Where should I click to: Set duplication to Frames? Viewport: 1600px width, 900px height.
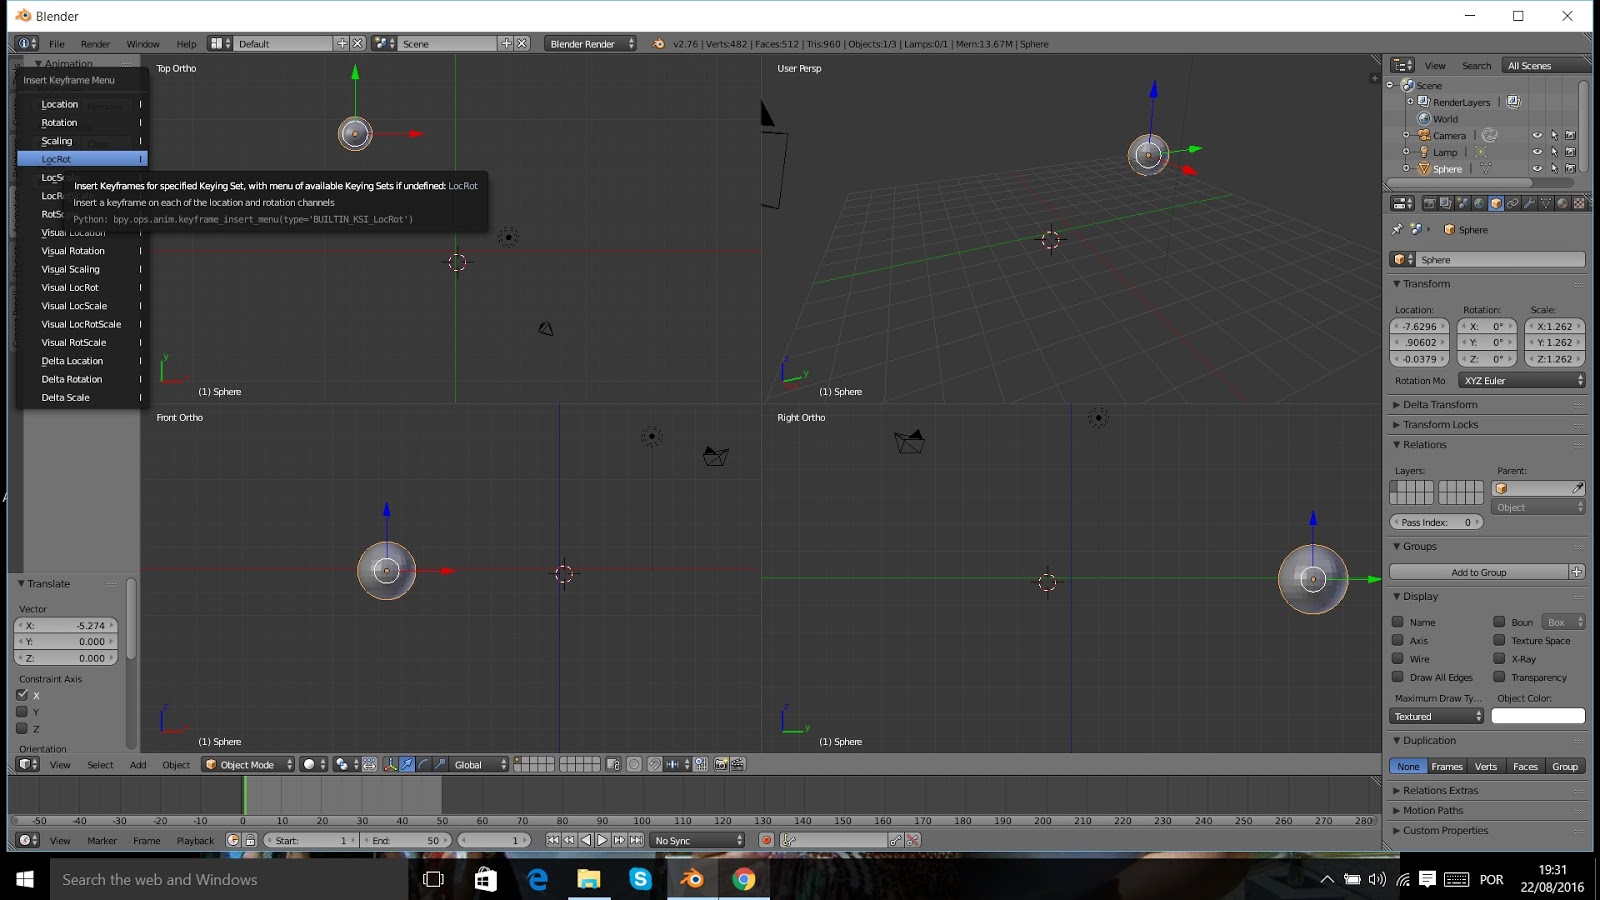click(1446, 766)
